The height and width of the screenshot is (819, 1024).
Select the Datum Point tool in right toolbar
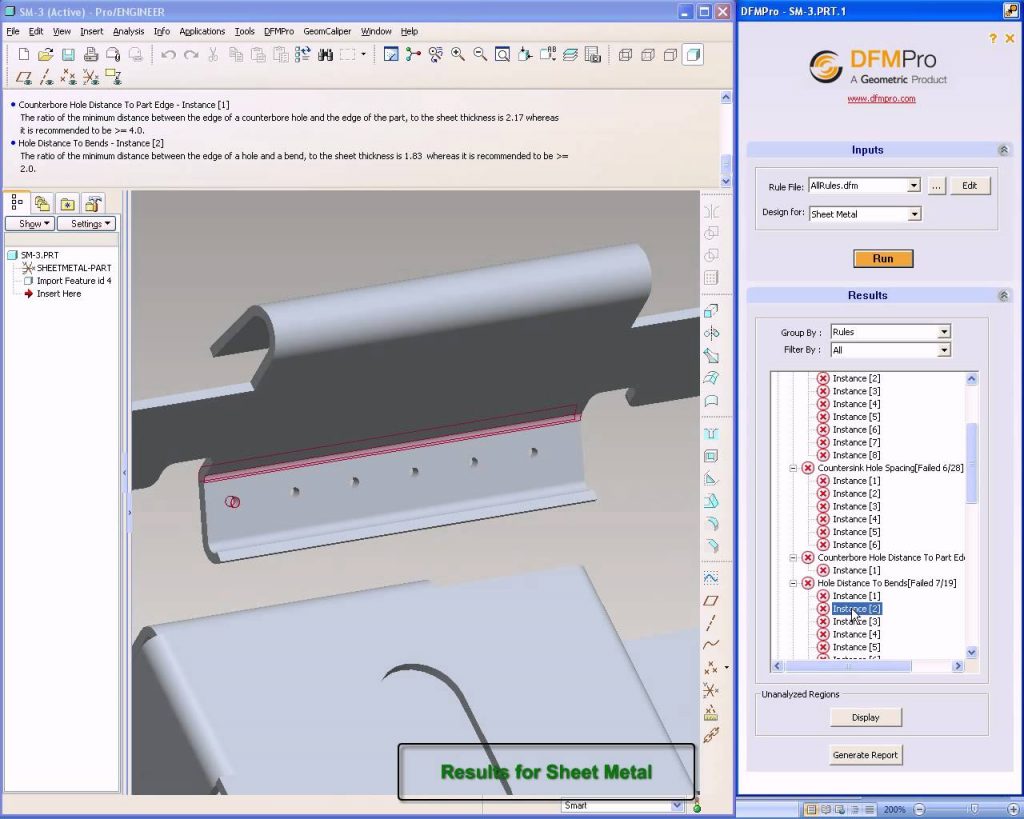pyautogui.click(x=711, y=667)
